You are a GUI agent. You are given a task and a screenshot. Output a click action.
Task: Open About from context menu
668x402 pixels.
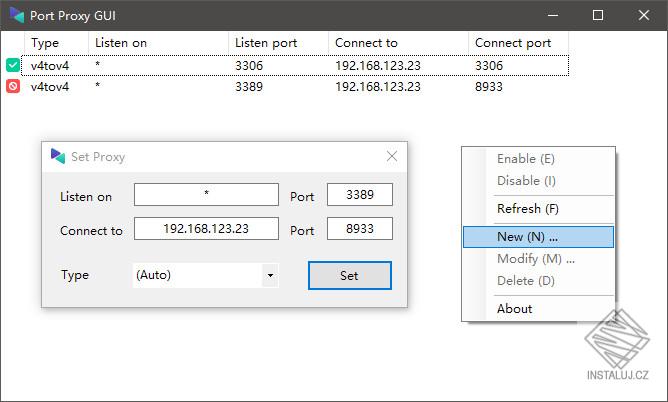pyautogui.click(x=538, y=308)
